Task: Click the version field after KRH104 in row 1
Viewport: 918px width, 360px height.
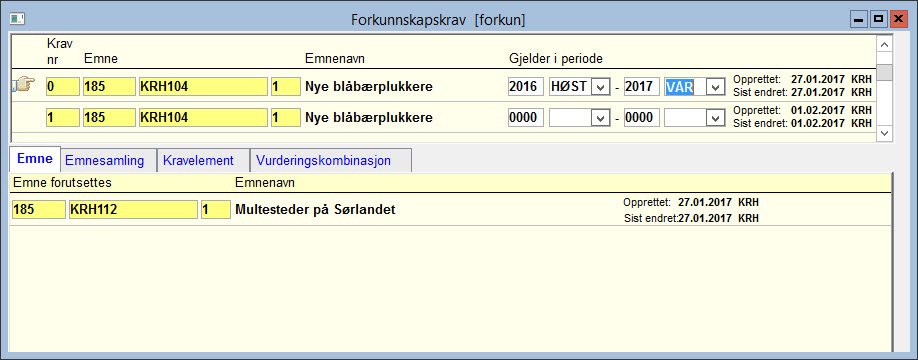Action: pos(285,118)
